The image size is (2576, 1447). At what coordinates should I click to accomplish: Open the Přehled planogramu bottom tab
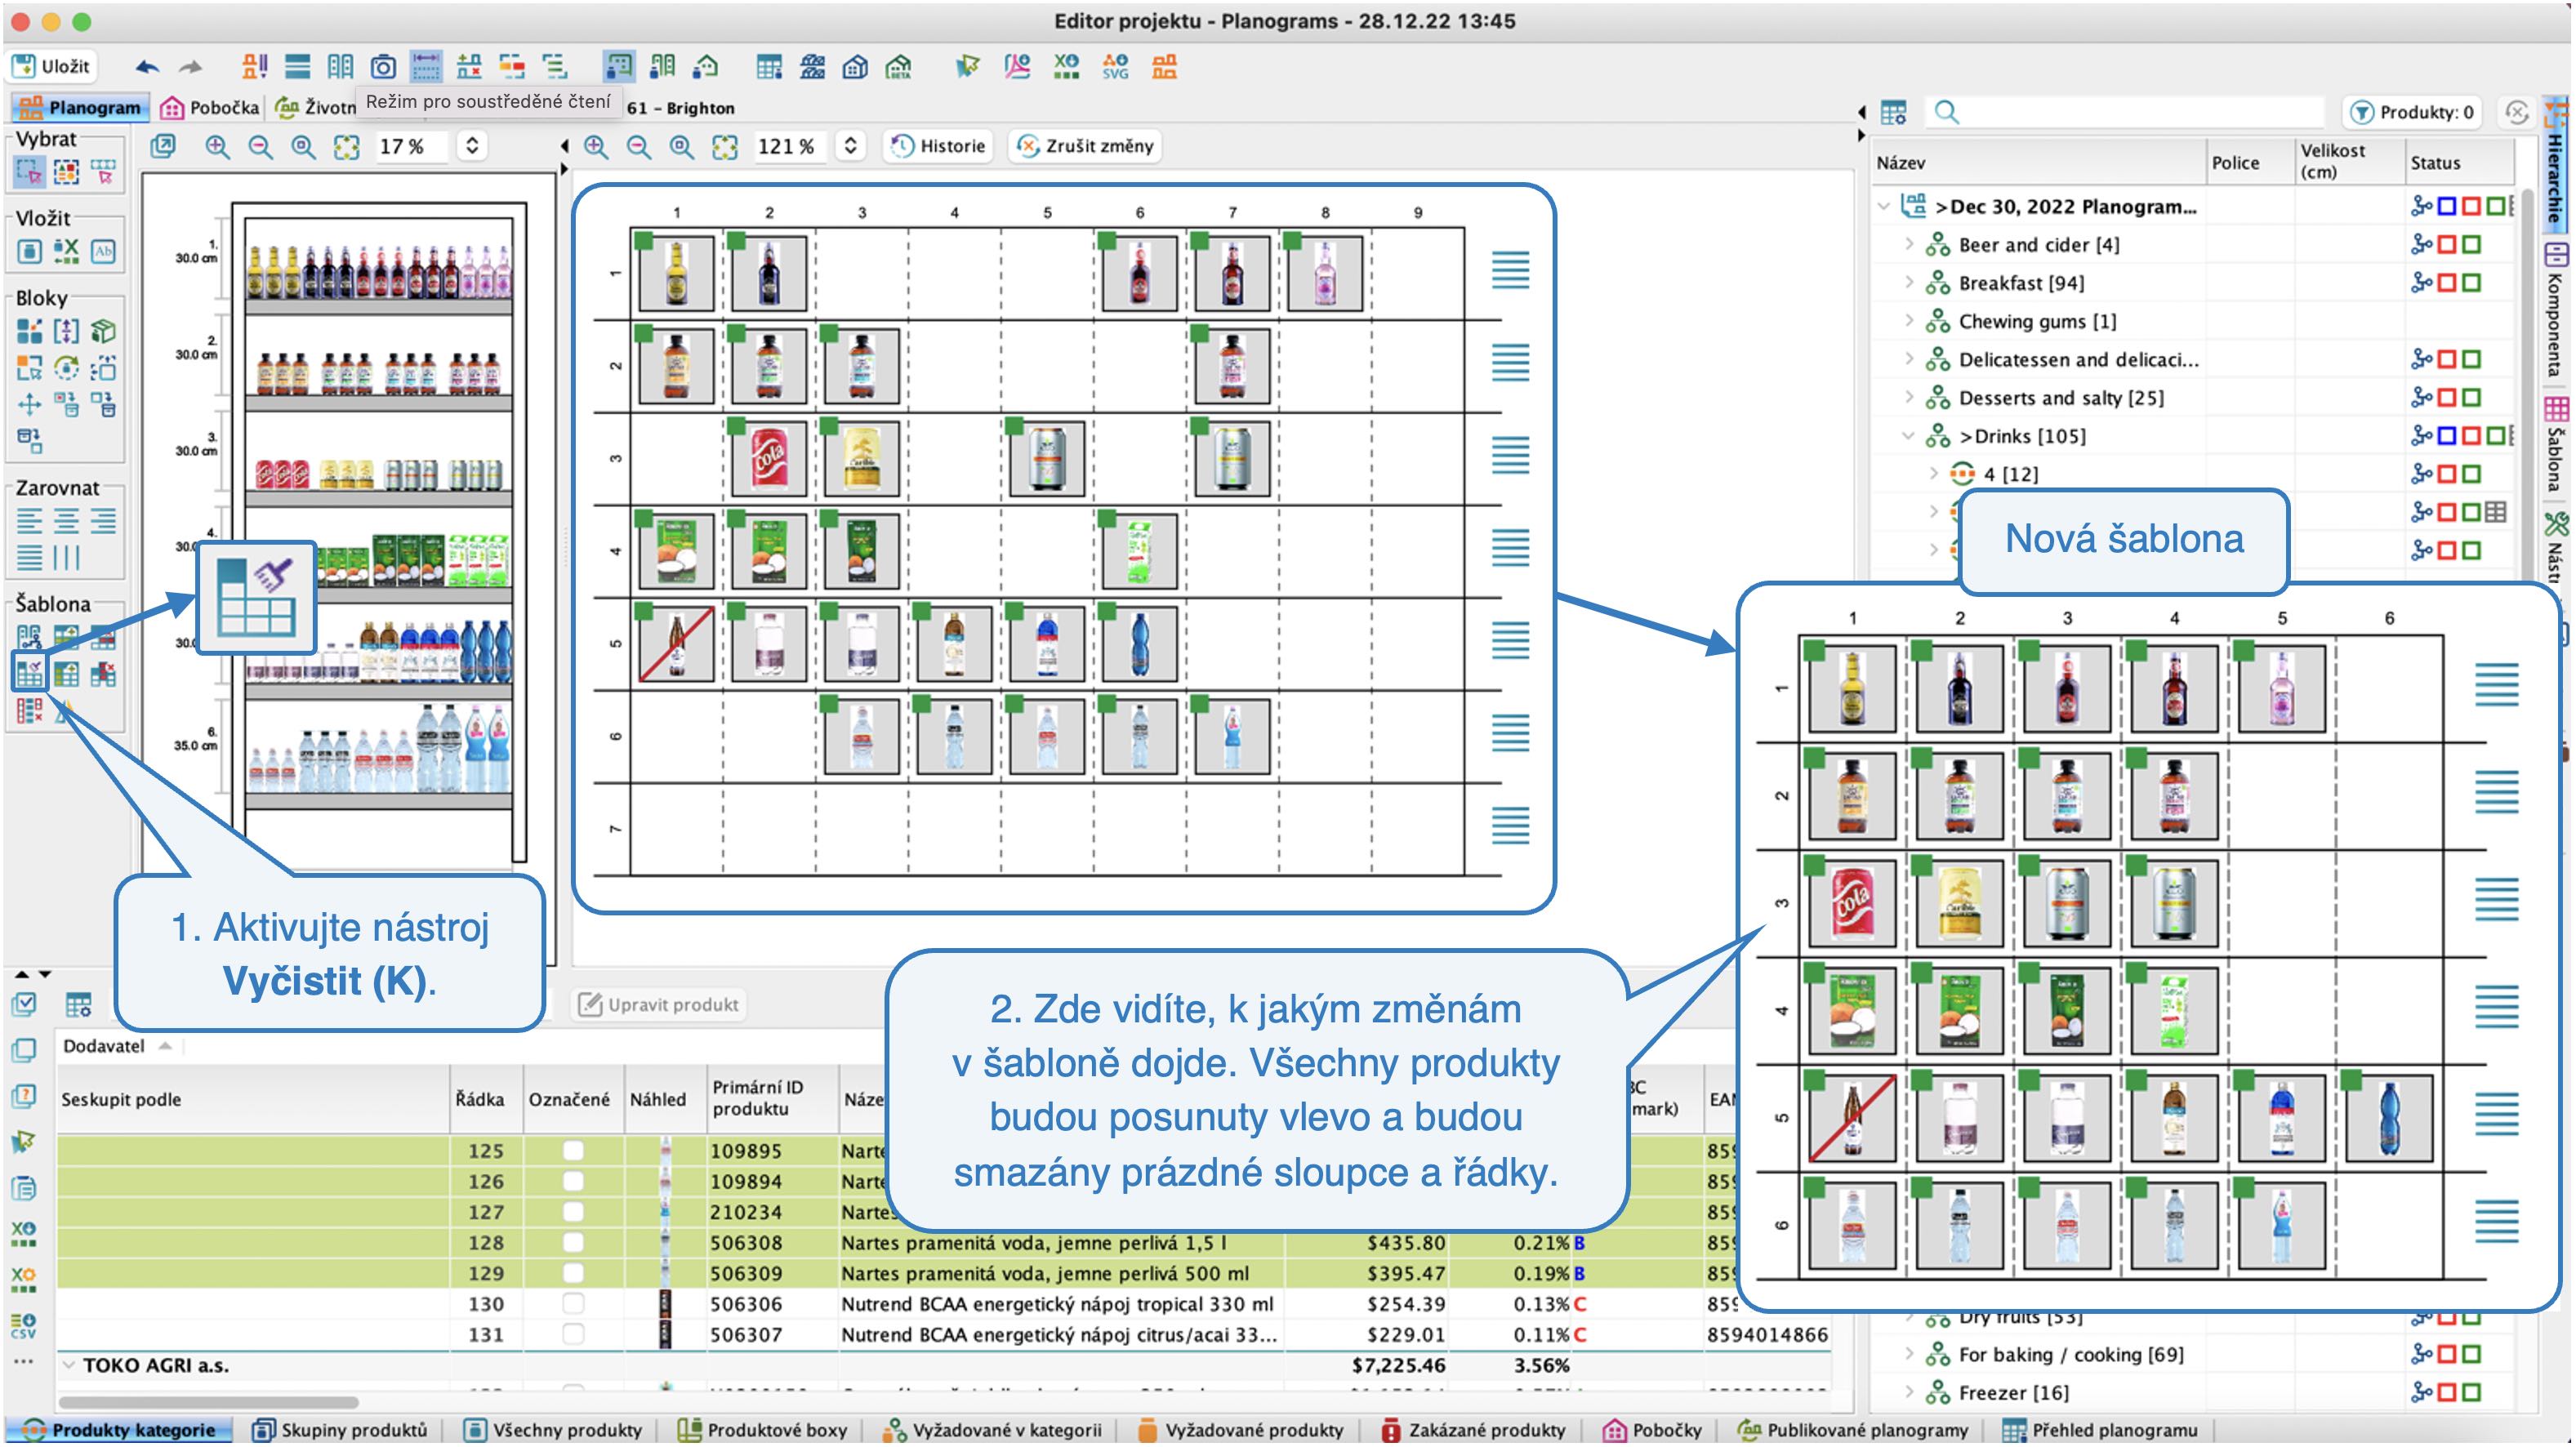2100,1430
